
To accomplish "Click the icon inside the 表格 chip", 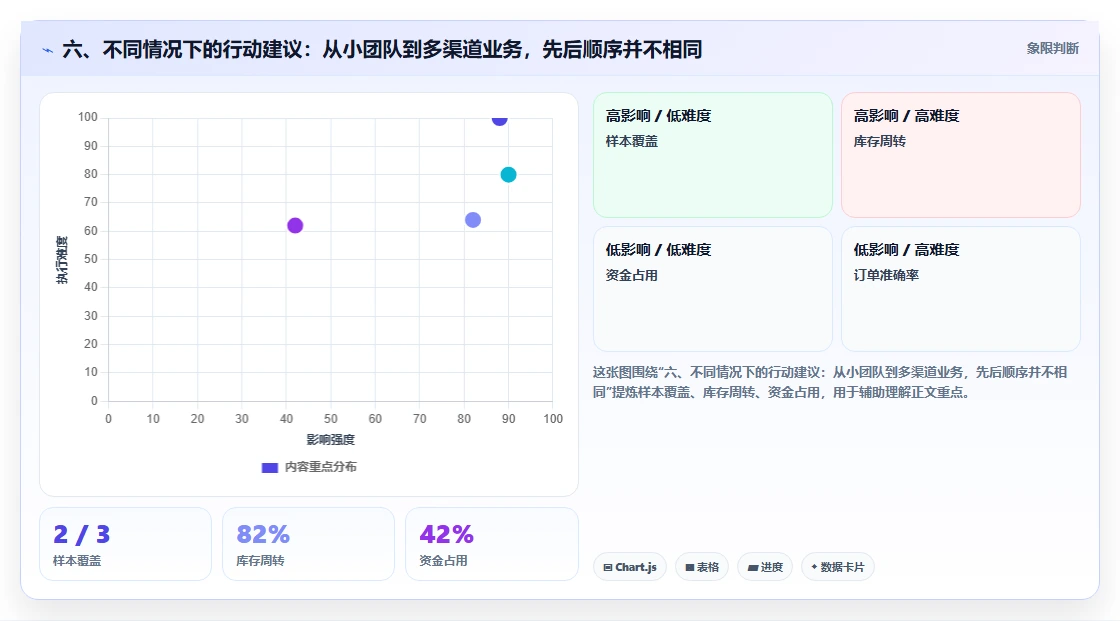I will [x=689, y=567].
